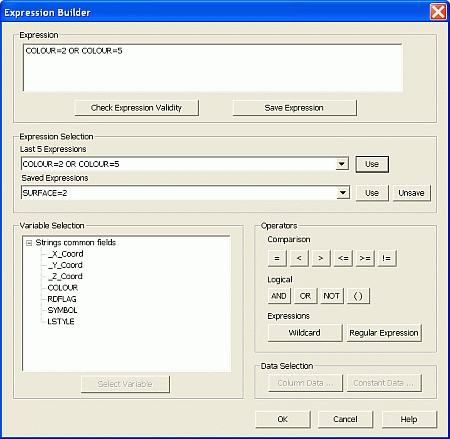Insert parentheses into the expression
This screenshot has height=439, width=450.
[358, 296]
